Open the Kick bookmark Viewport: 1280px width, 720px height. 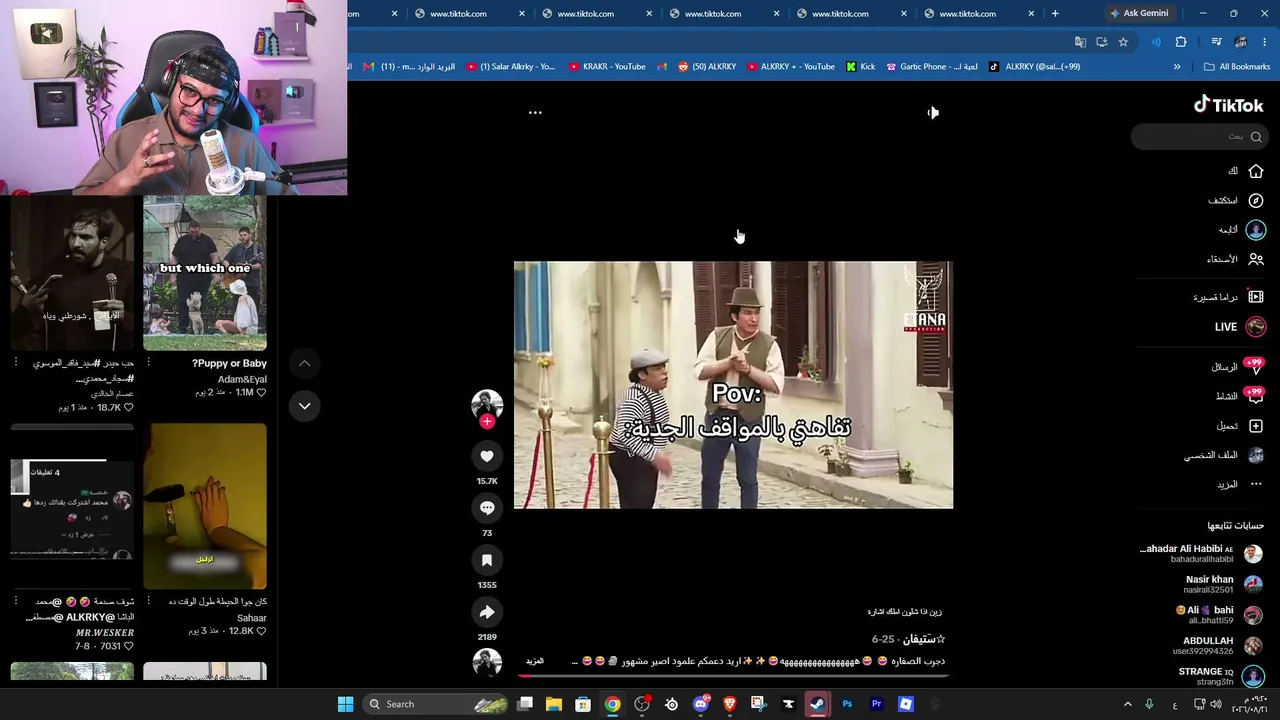[x=860, y=67]
